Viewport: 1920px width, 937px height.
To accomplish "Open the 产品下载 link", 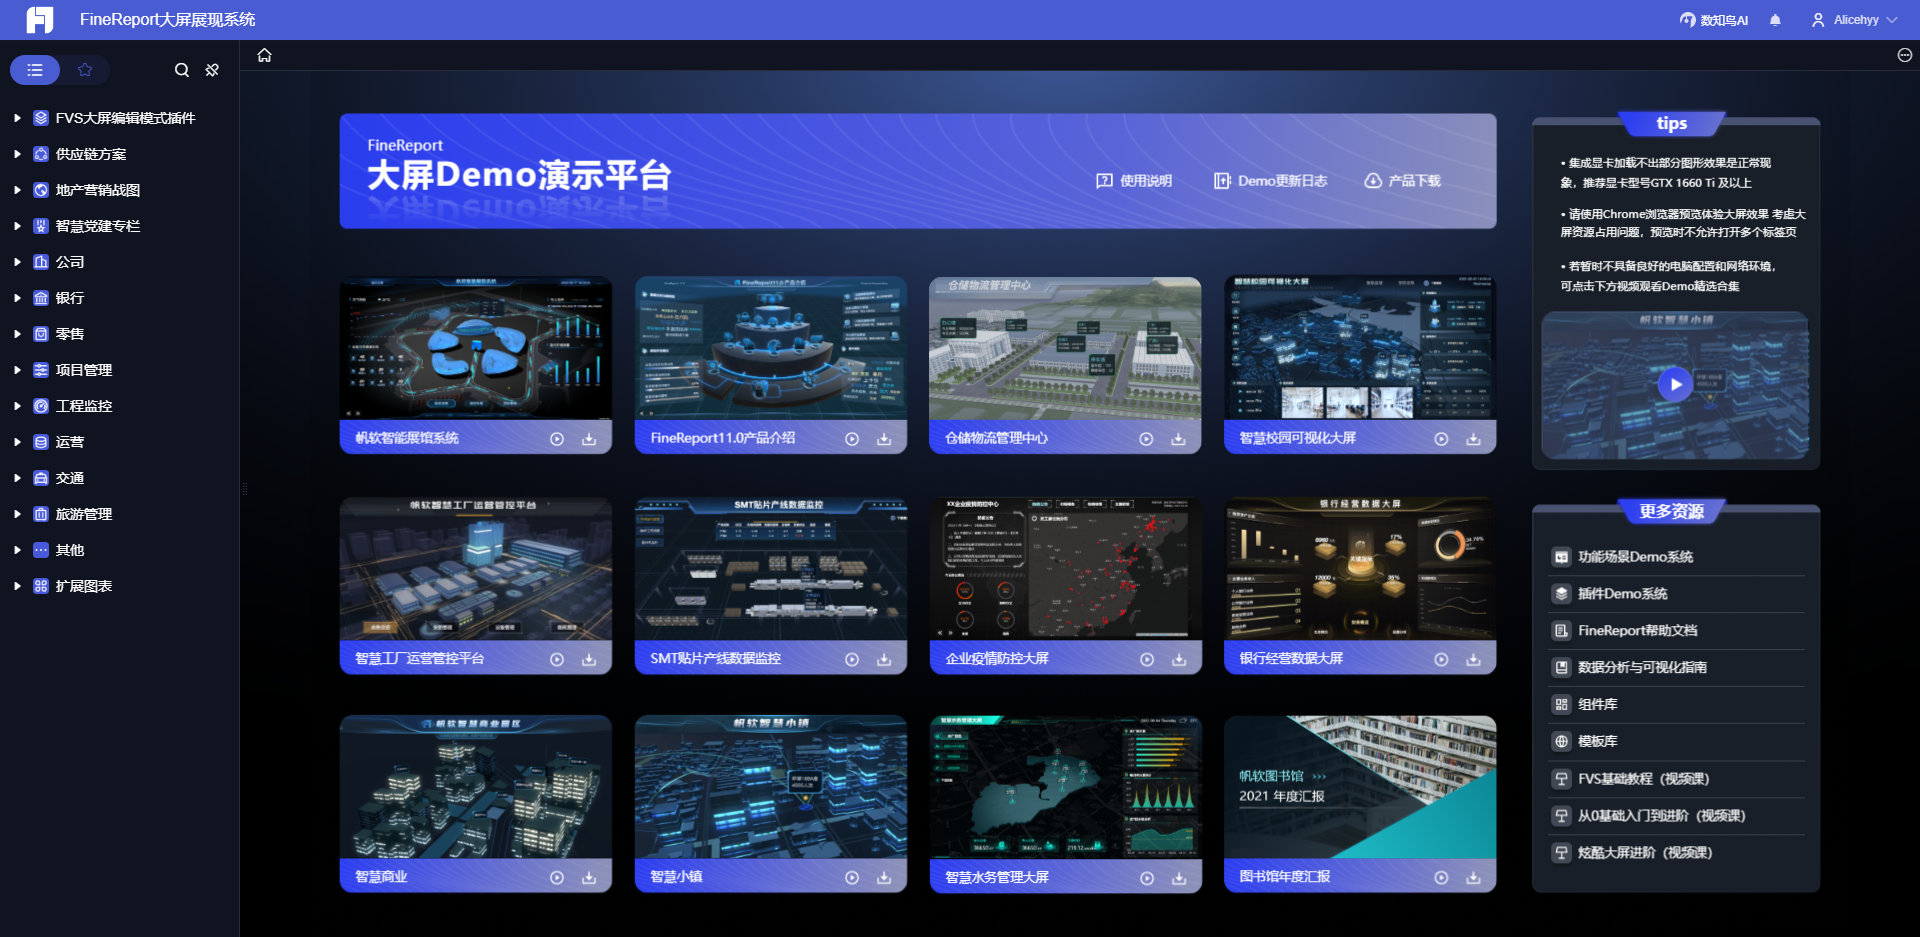I will pos(1402,181).
